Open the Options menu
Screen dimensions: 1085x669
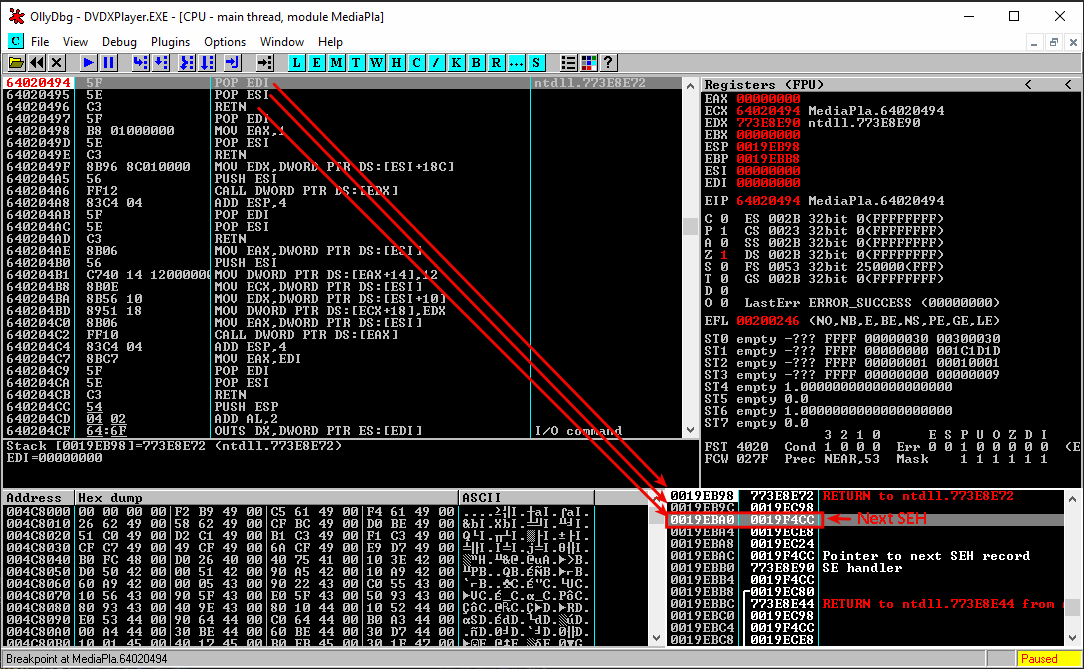[225, 42]
